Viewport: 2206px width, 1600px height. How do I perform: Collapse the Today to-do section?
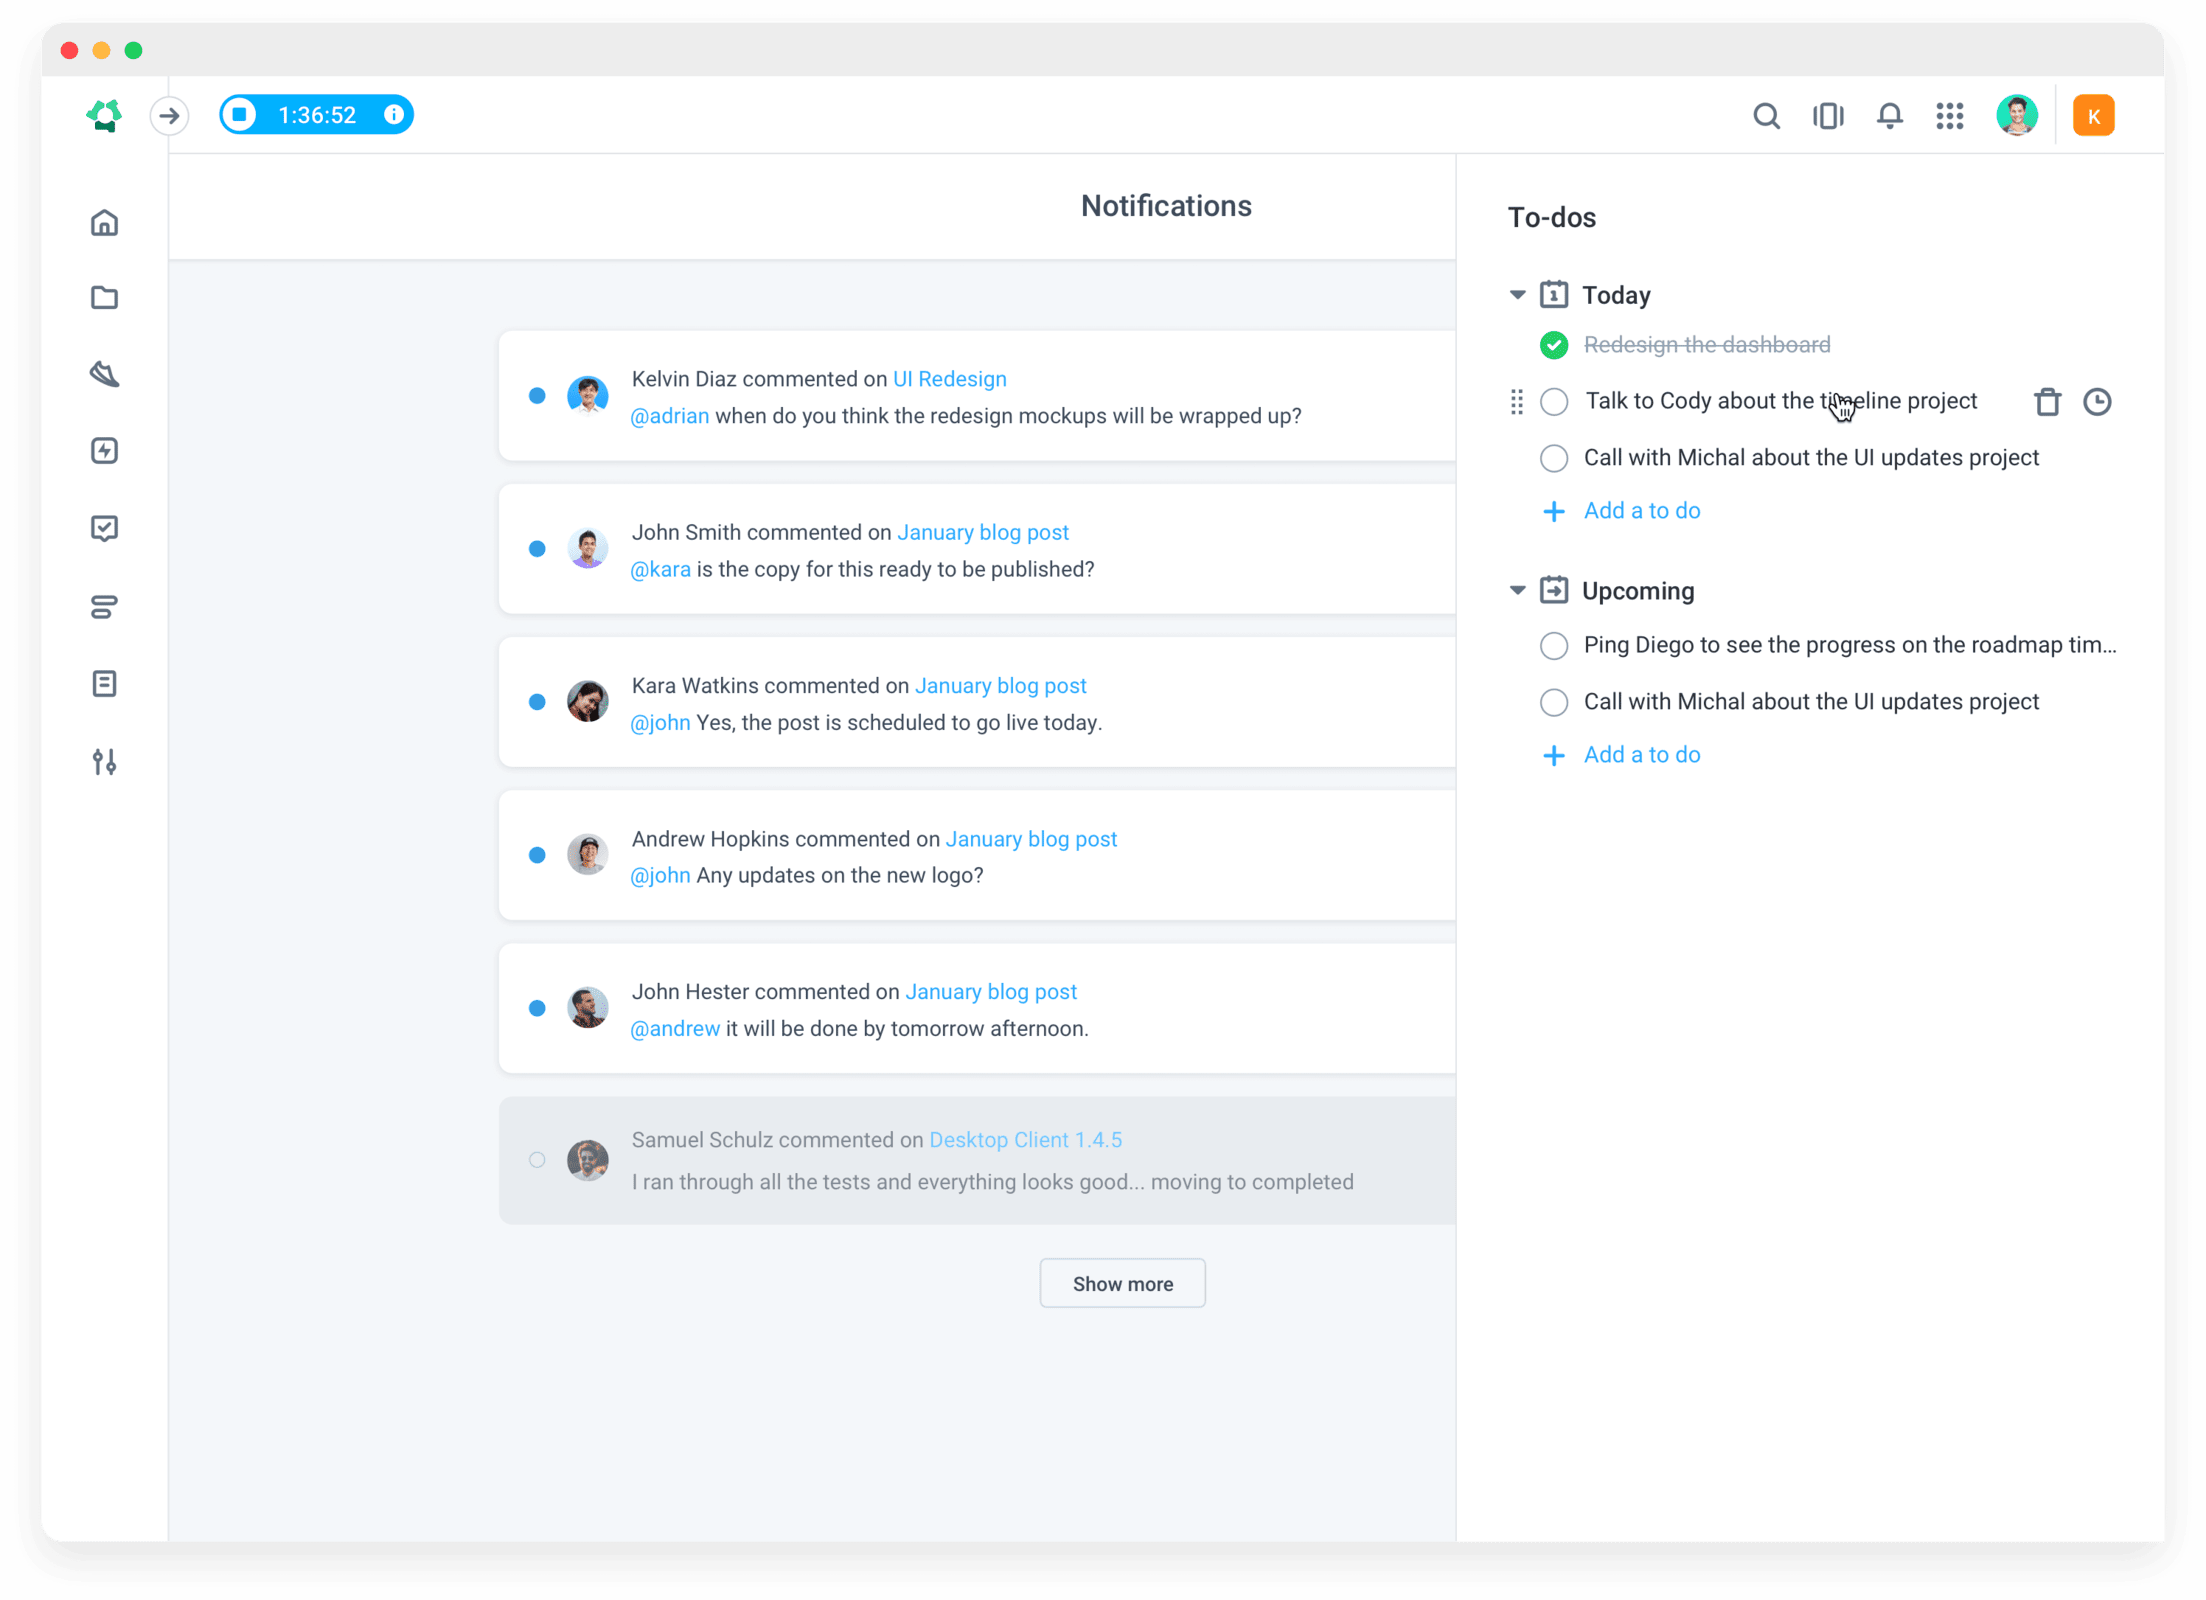(x=1517, y=294)
